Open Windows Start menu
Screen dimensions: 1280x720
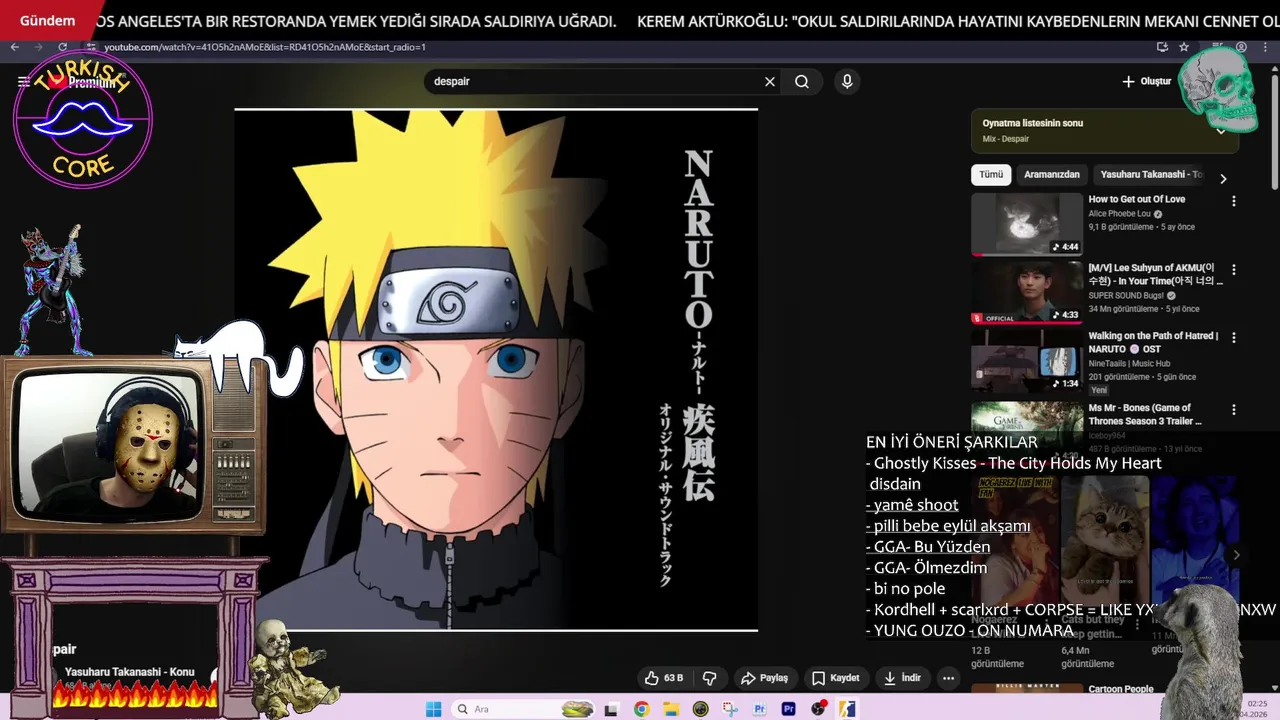tap(433, 709)
